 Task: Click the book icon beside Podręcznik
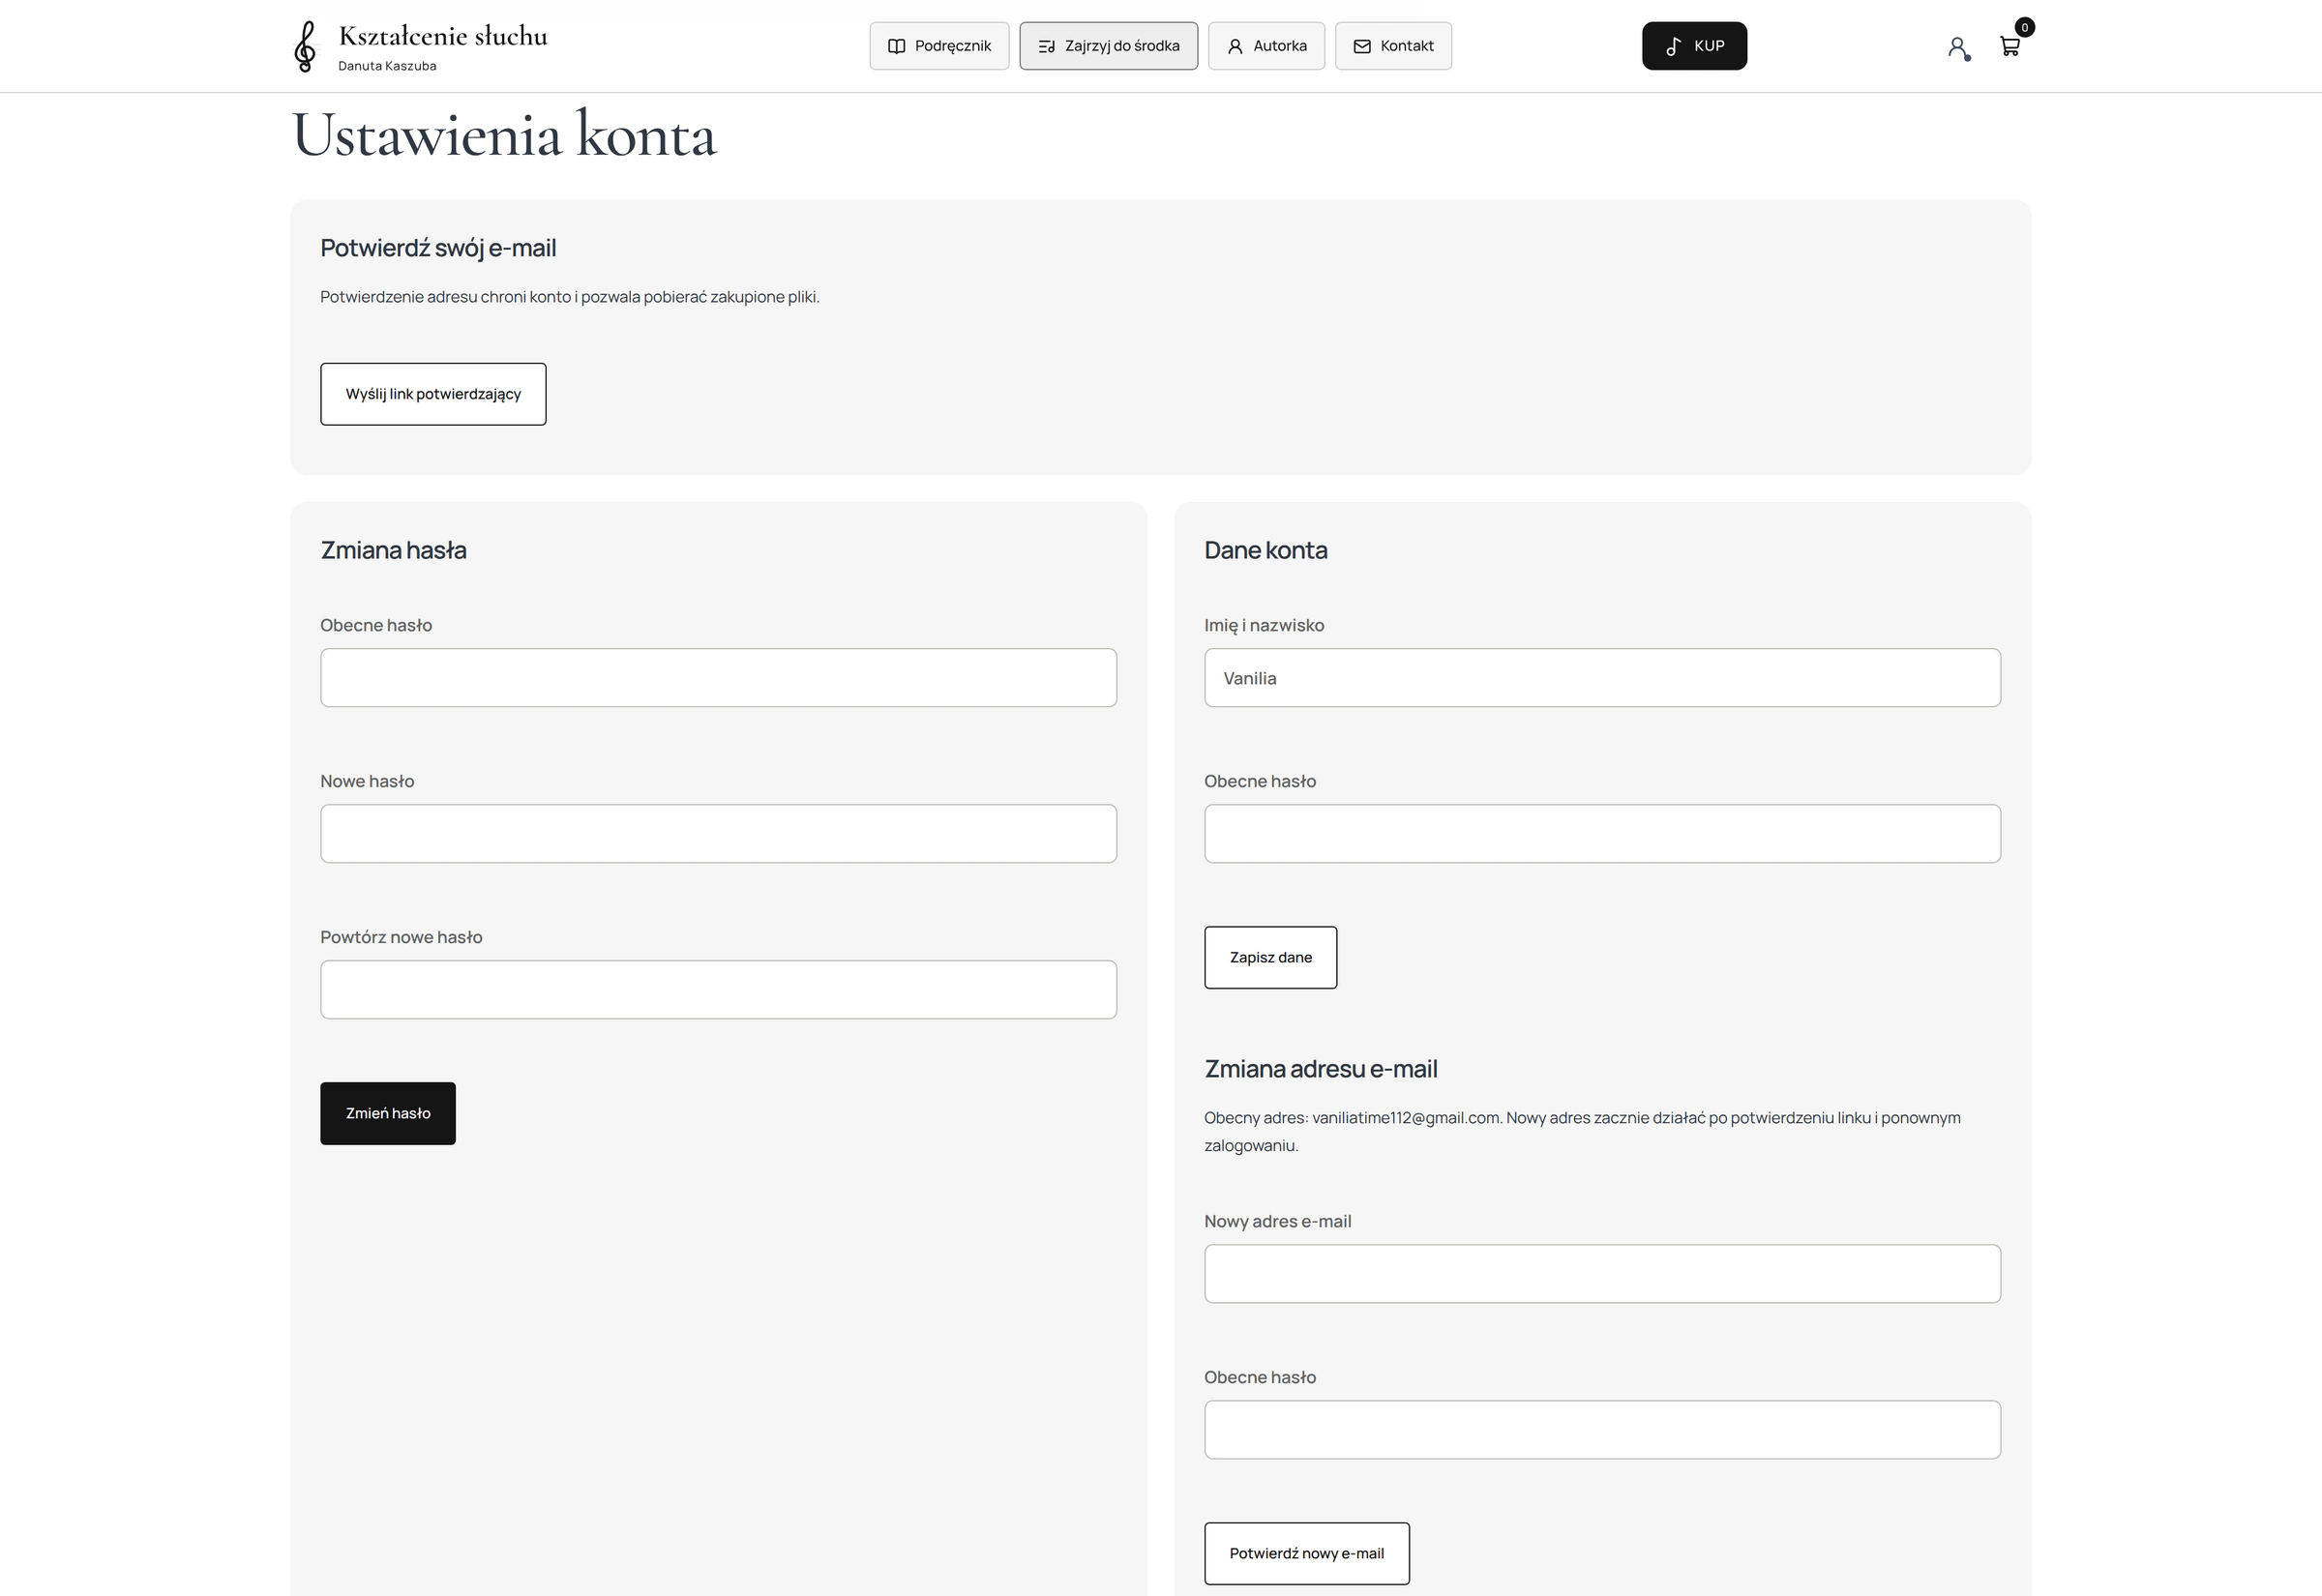click(897, 46)
